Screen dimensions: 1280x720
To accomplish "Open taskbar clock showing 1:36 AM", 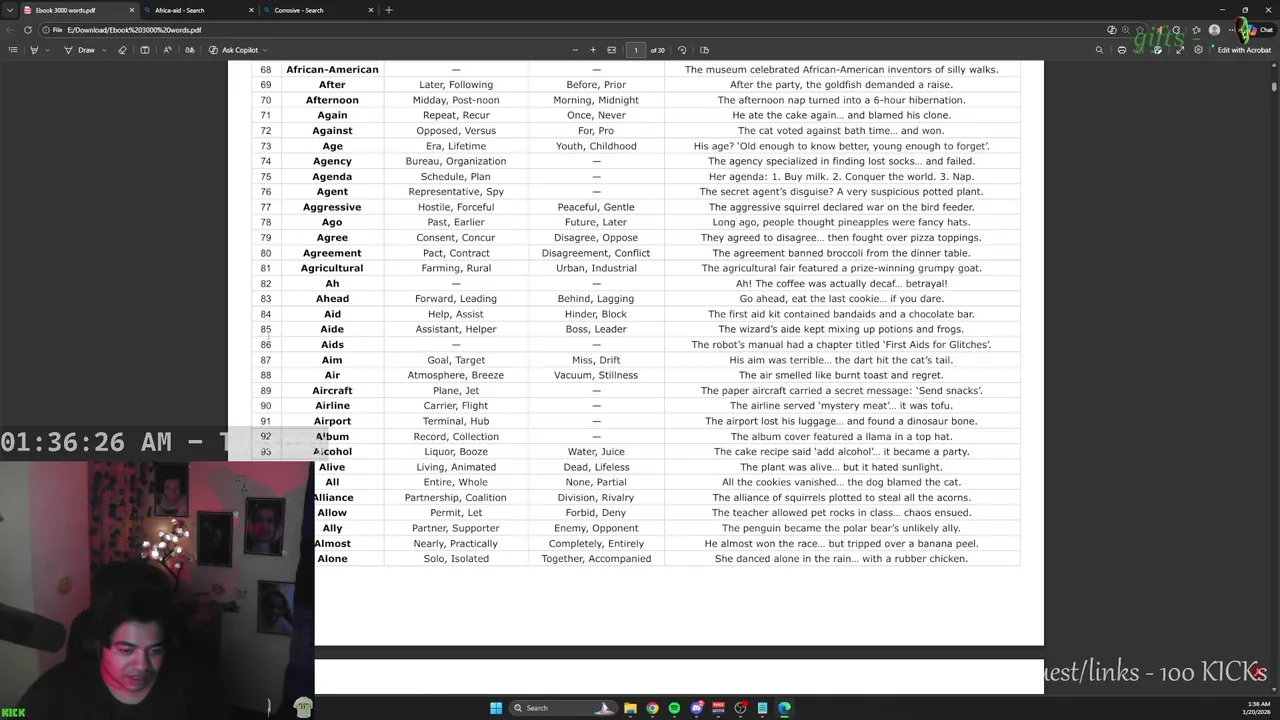I will coord(1256,708).
